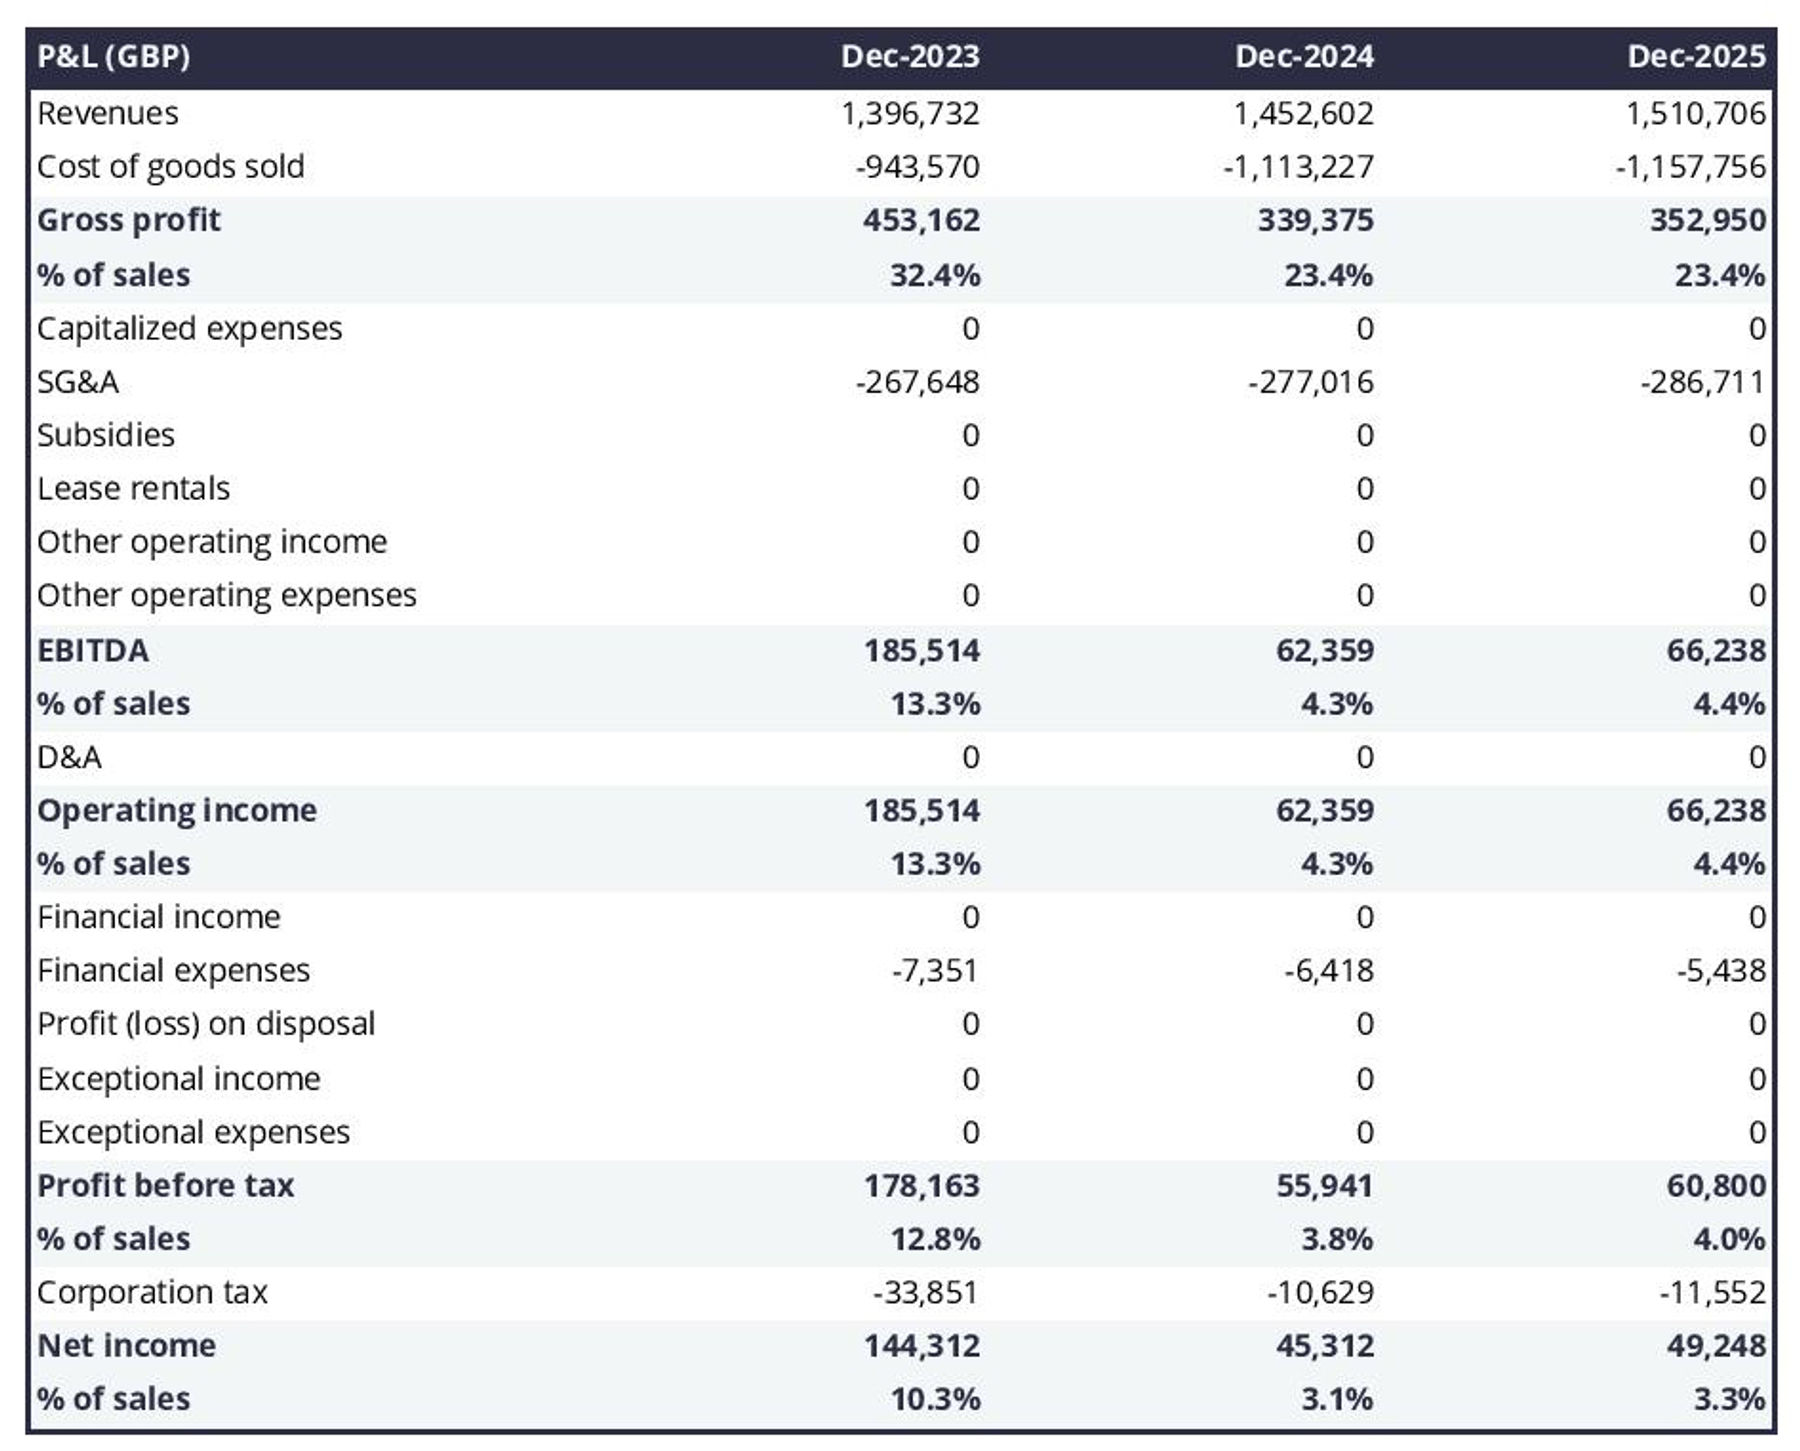Screen dimensions: 1800x1451
Task: Click the Other operating income label
Action: pyautogui.click(x=212, y=542)
